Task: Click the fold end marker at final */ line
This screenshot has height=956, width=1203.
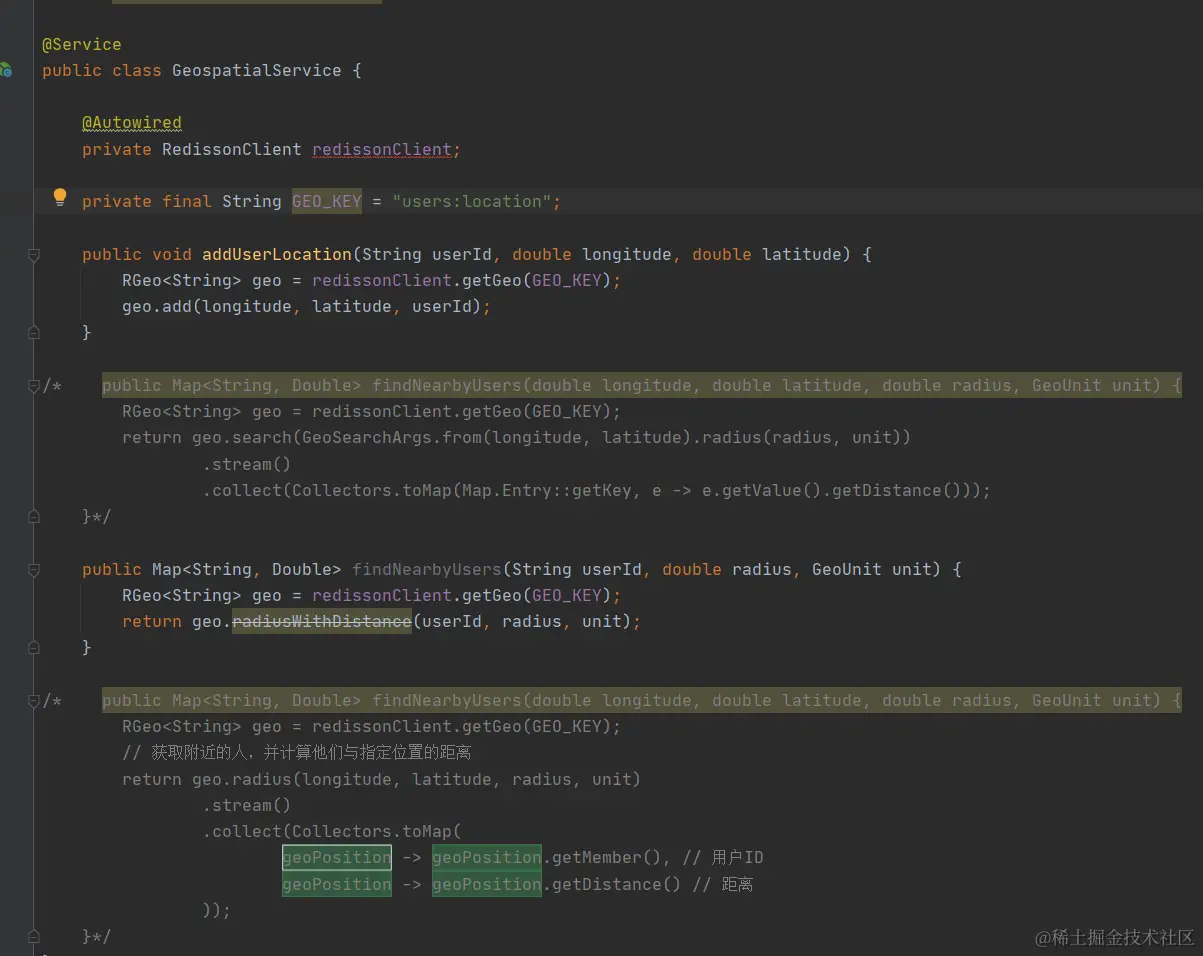Action: coord(34,937)
